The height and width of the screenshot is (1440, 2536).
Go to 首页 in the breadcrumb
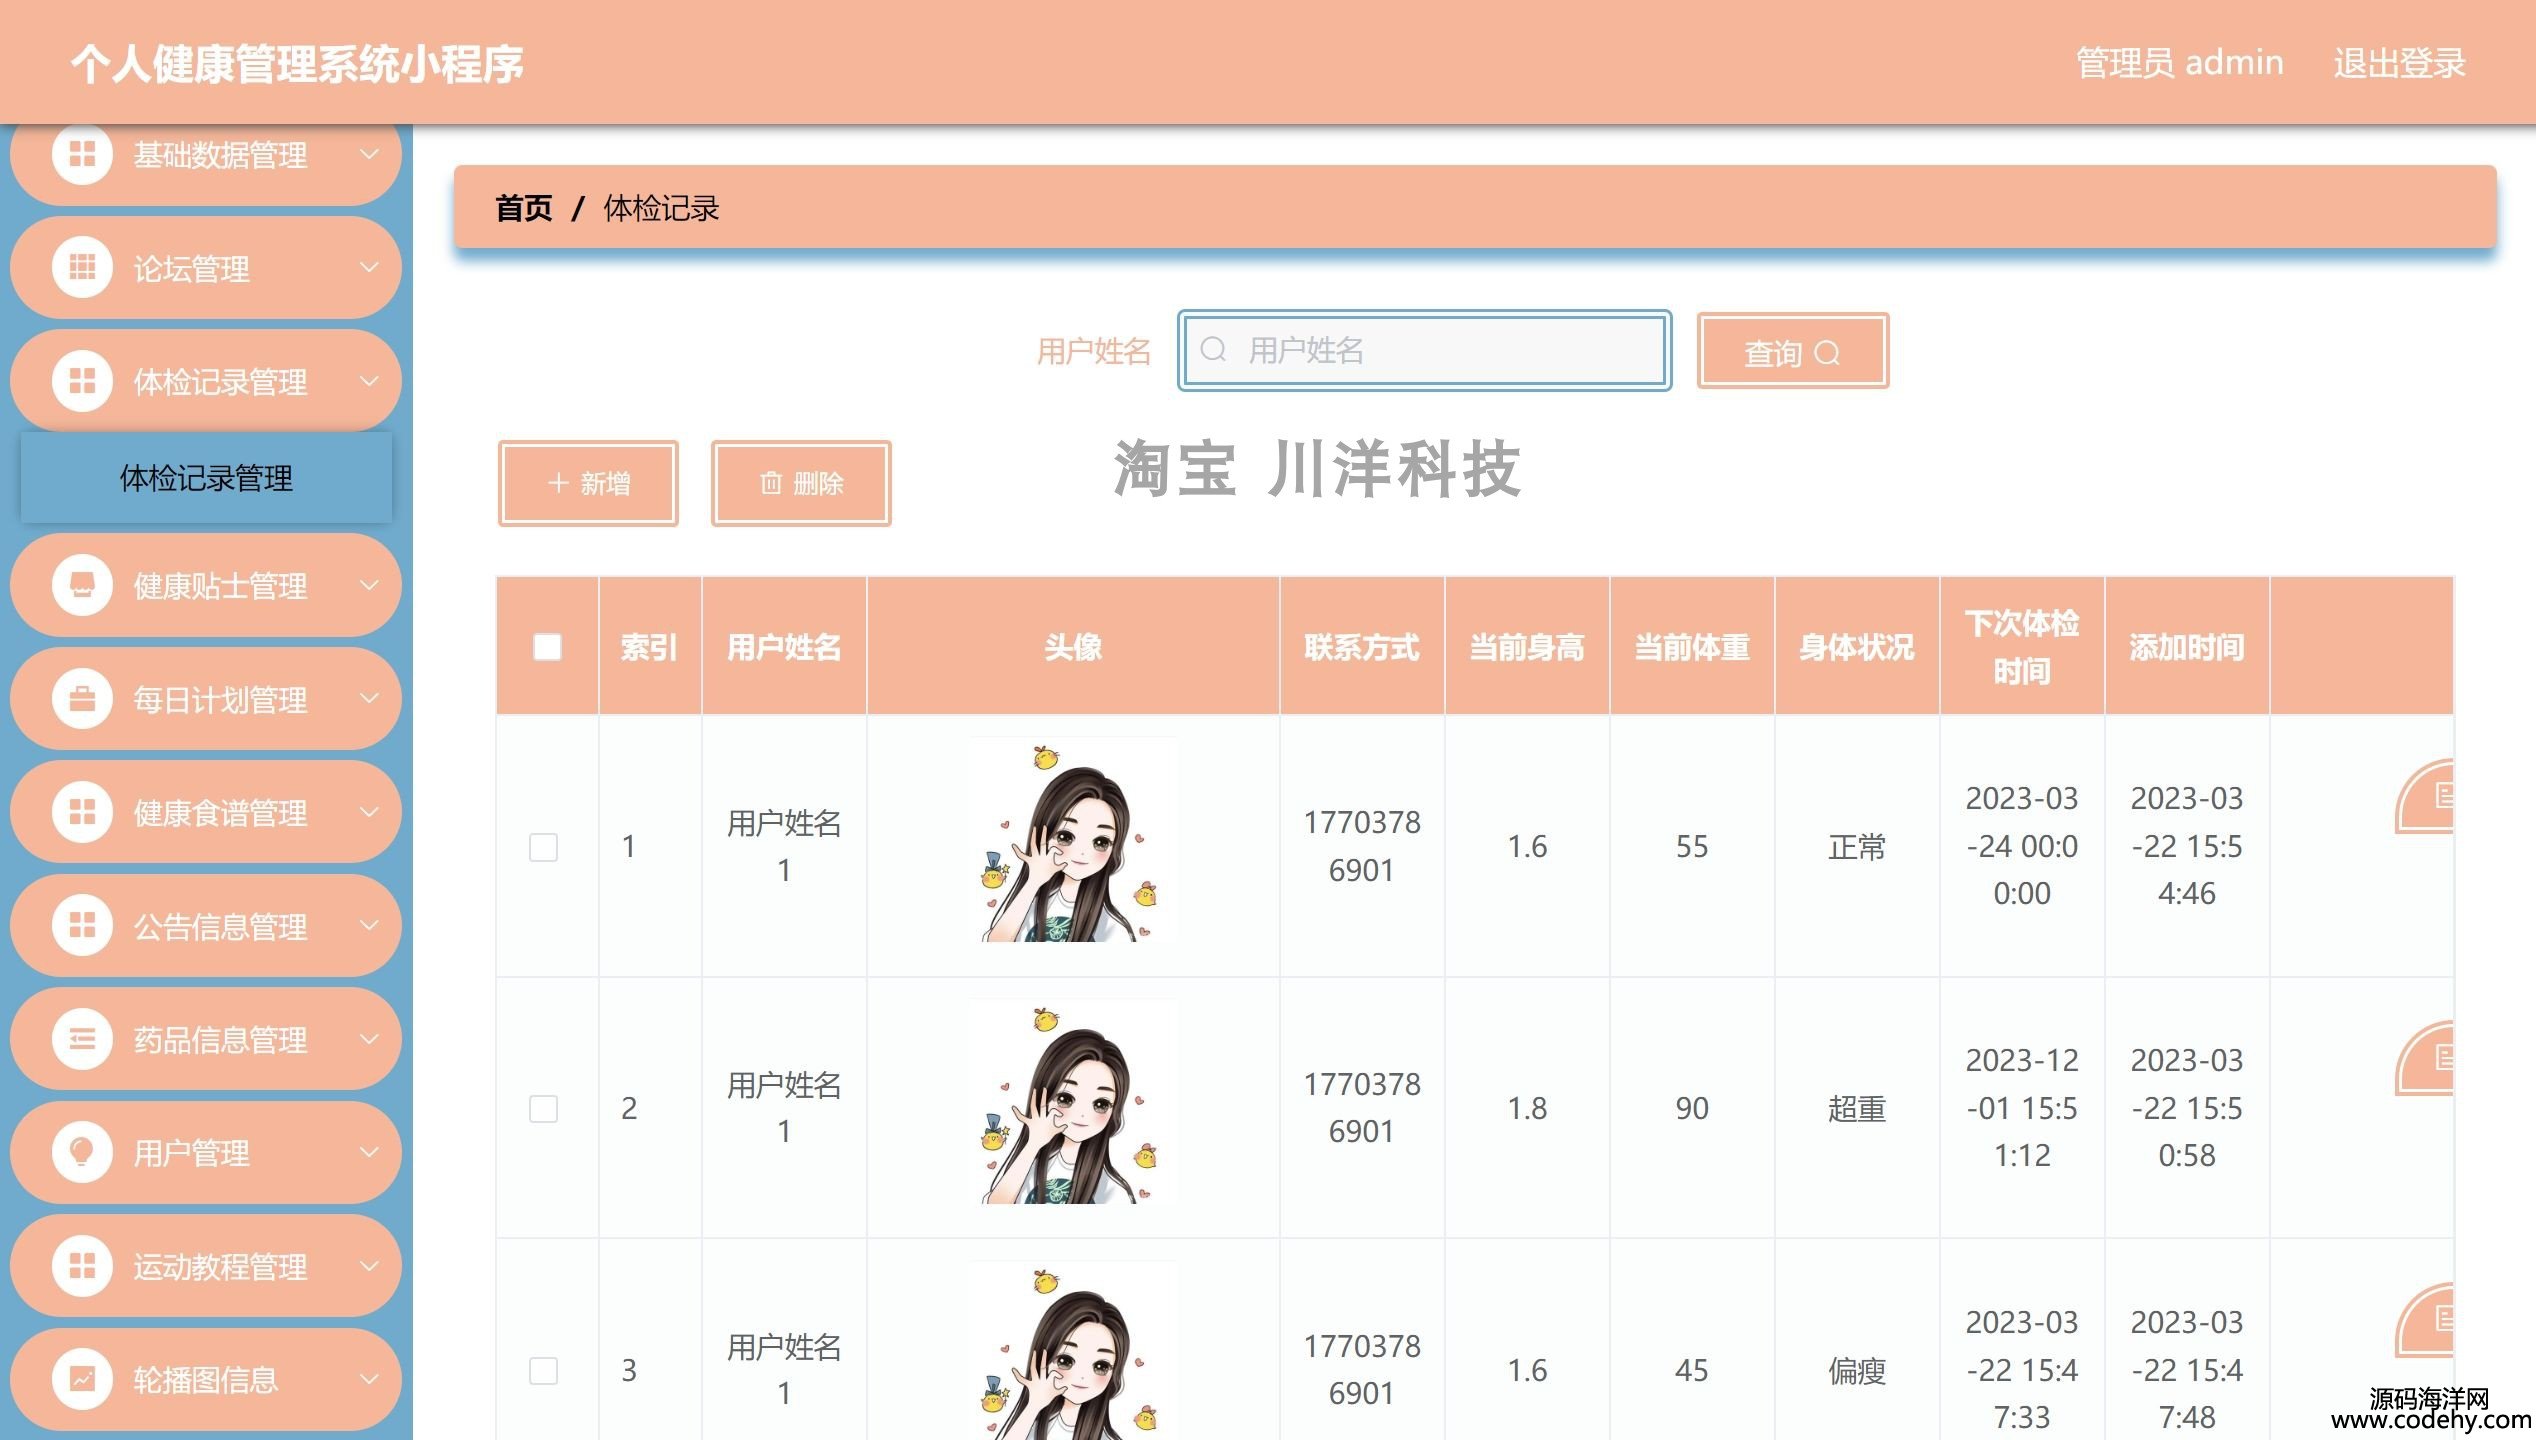[524, 208]
